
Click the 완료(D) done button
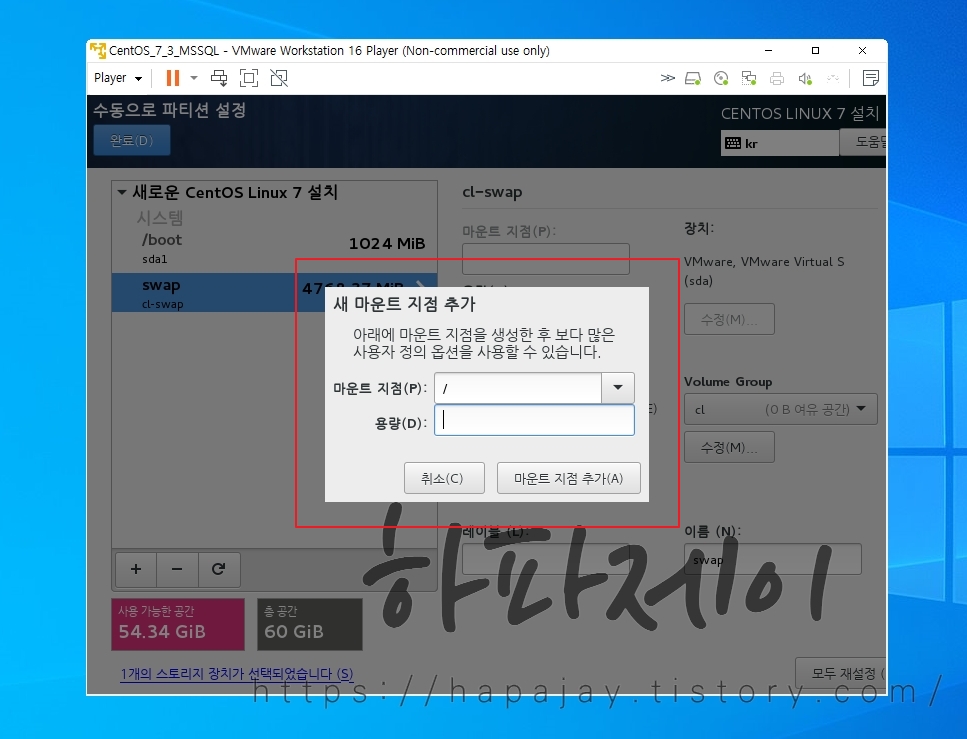(x=131, y=141)
